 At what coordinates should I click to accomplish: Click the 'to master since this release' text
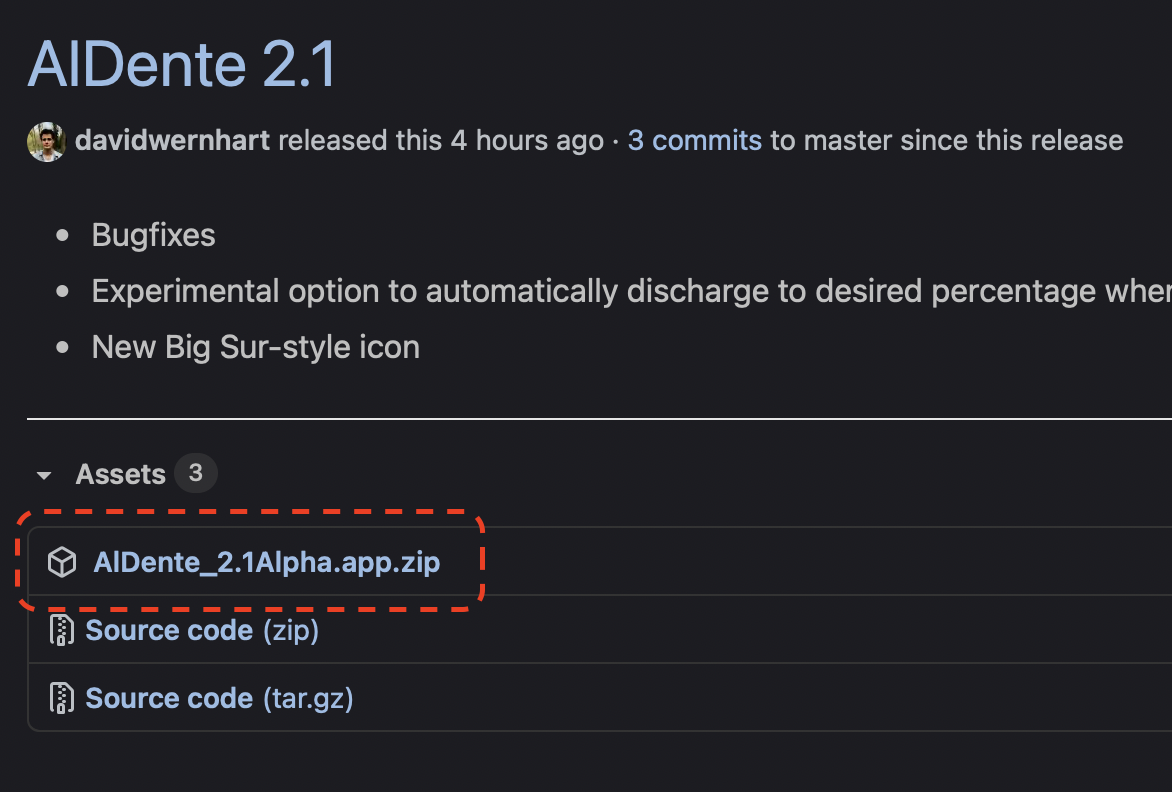[946, 140]
